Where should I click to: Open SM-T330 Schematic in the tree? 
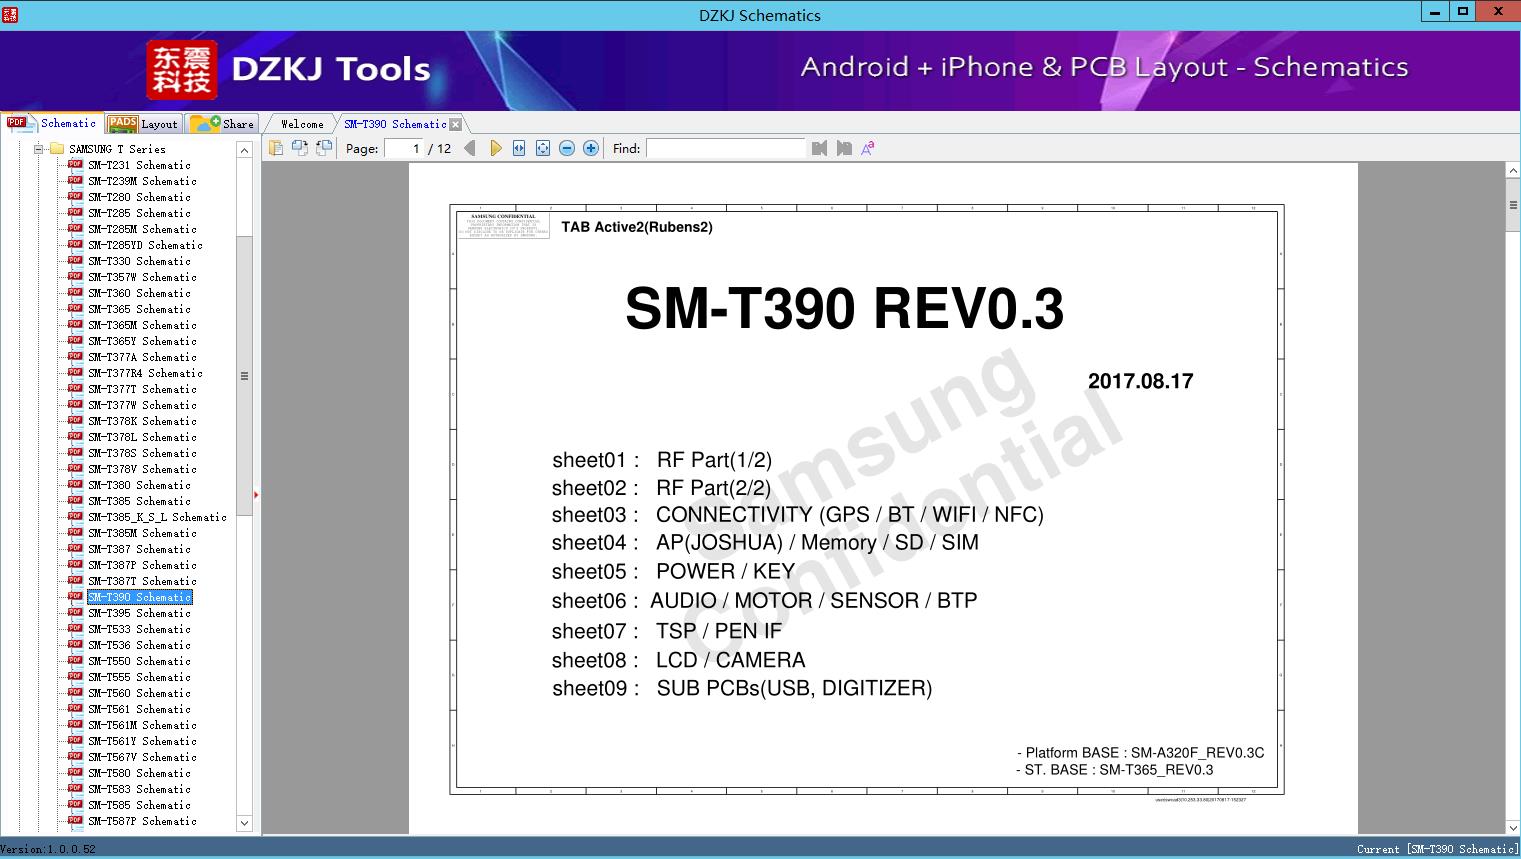(x=139, y=261)
